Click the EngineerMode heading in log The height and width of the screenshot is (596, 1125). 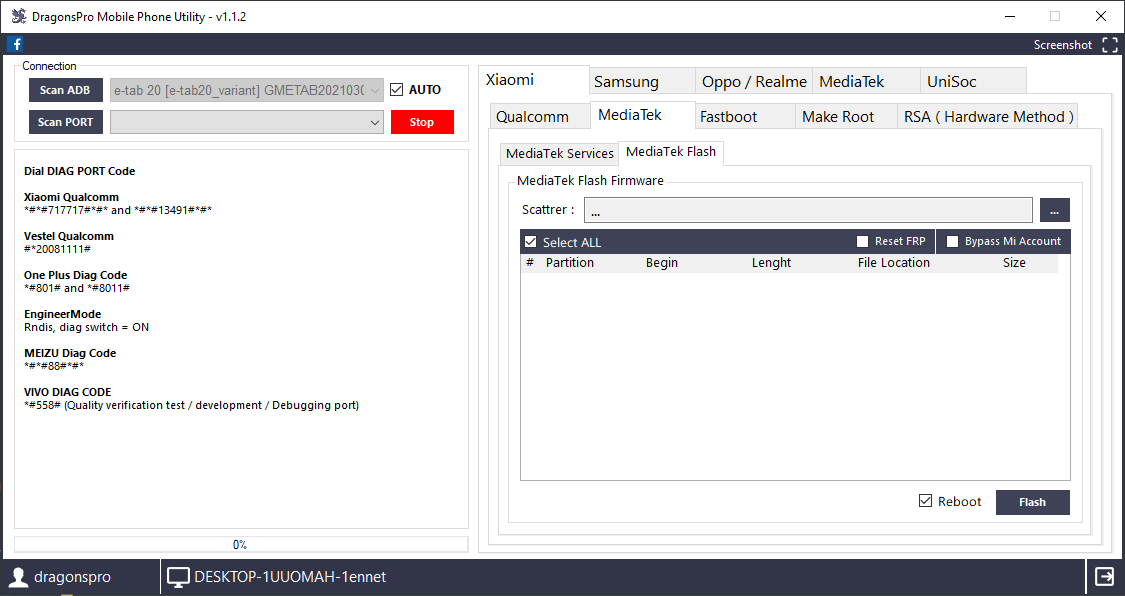[62, 314]
